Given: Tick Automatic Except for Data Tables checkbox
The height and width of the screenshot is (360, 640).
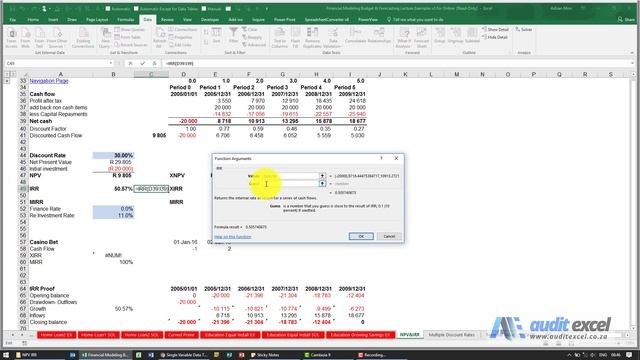Looking at the screenshot, I should pos(136,8).
